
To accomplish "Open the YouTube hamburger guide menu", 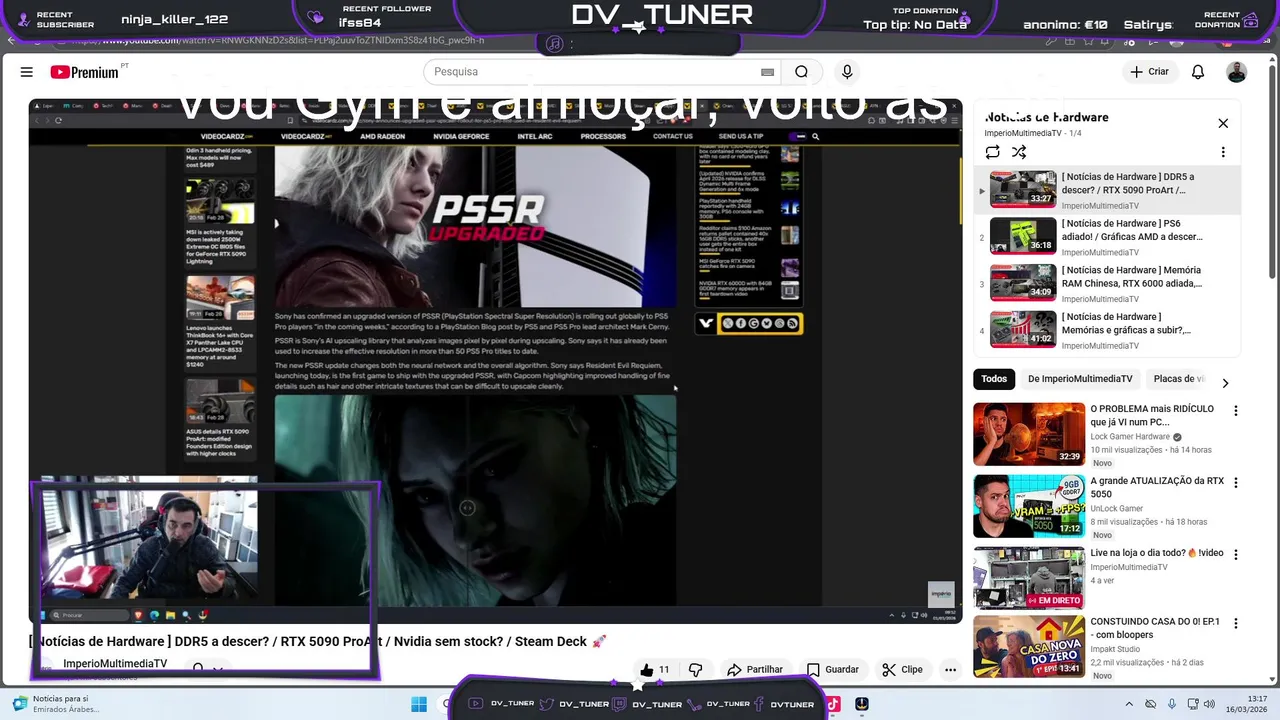I will (x=27, y=72).
